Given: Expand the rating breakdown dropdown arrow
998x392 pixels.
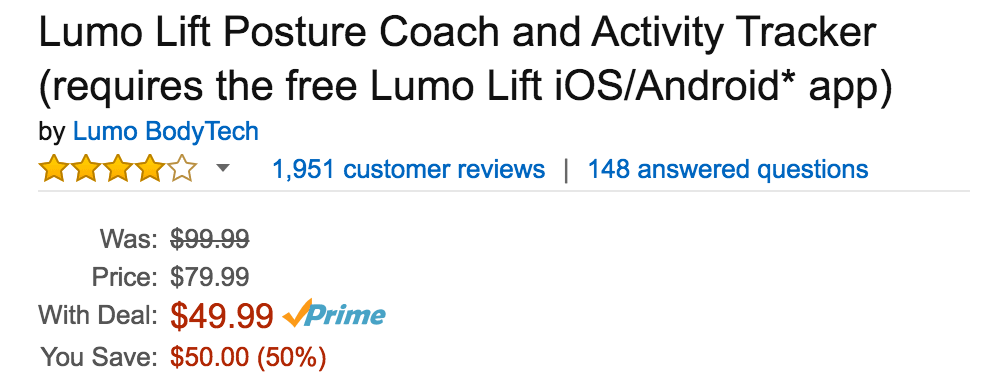Looking at the screenshot, I should (223, 169).
